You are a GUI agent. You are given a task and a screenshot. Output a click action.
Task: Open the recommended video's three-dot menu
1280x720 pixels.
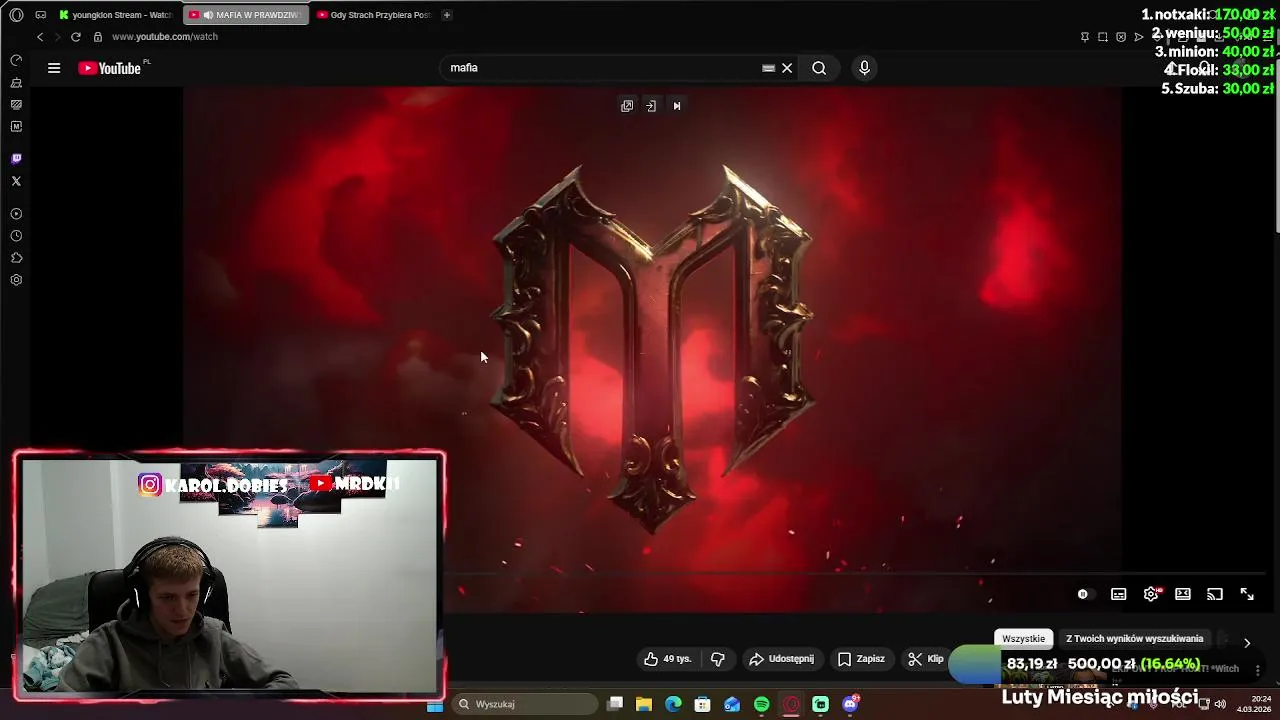click(1258, 671)
